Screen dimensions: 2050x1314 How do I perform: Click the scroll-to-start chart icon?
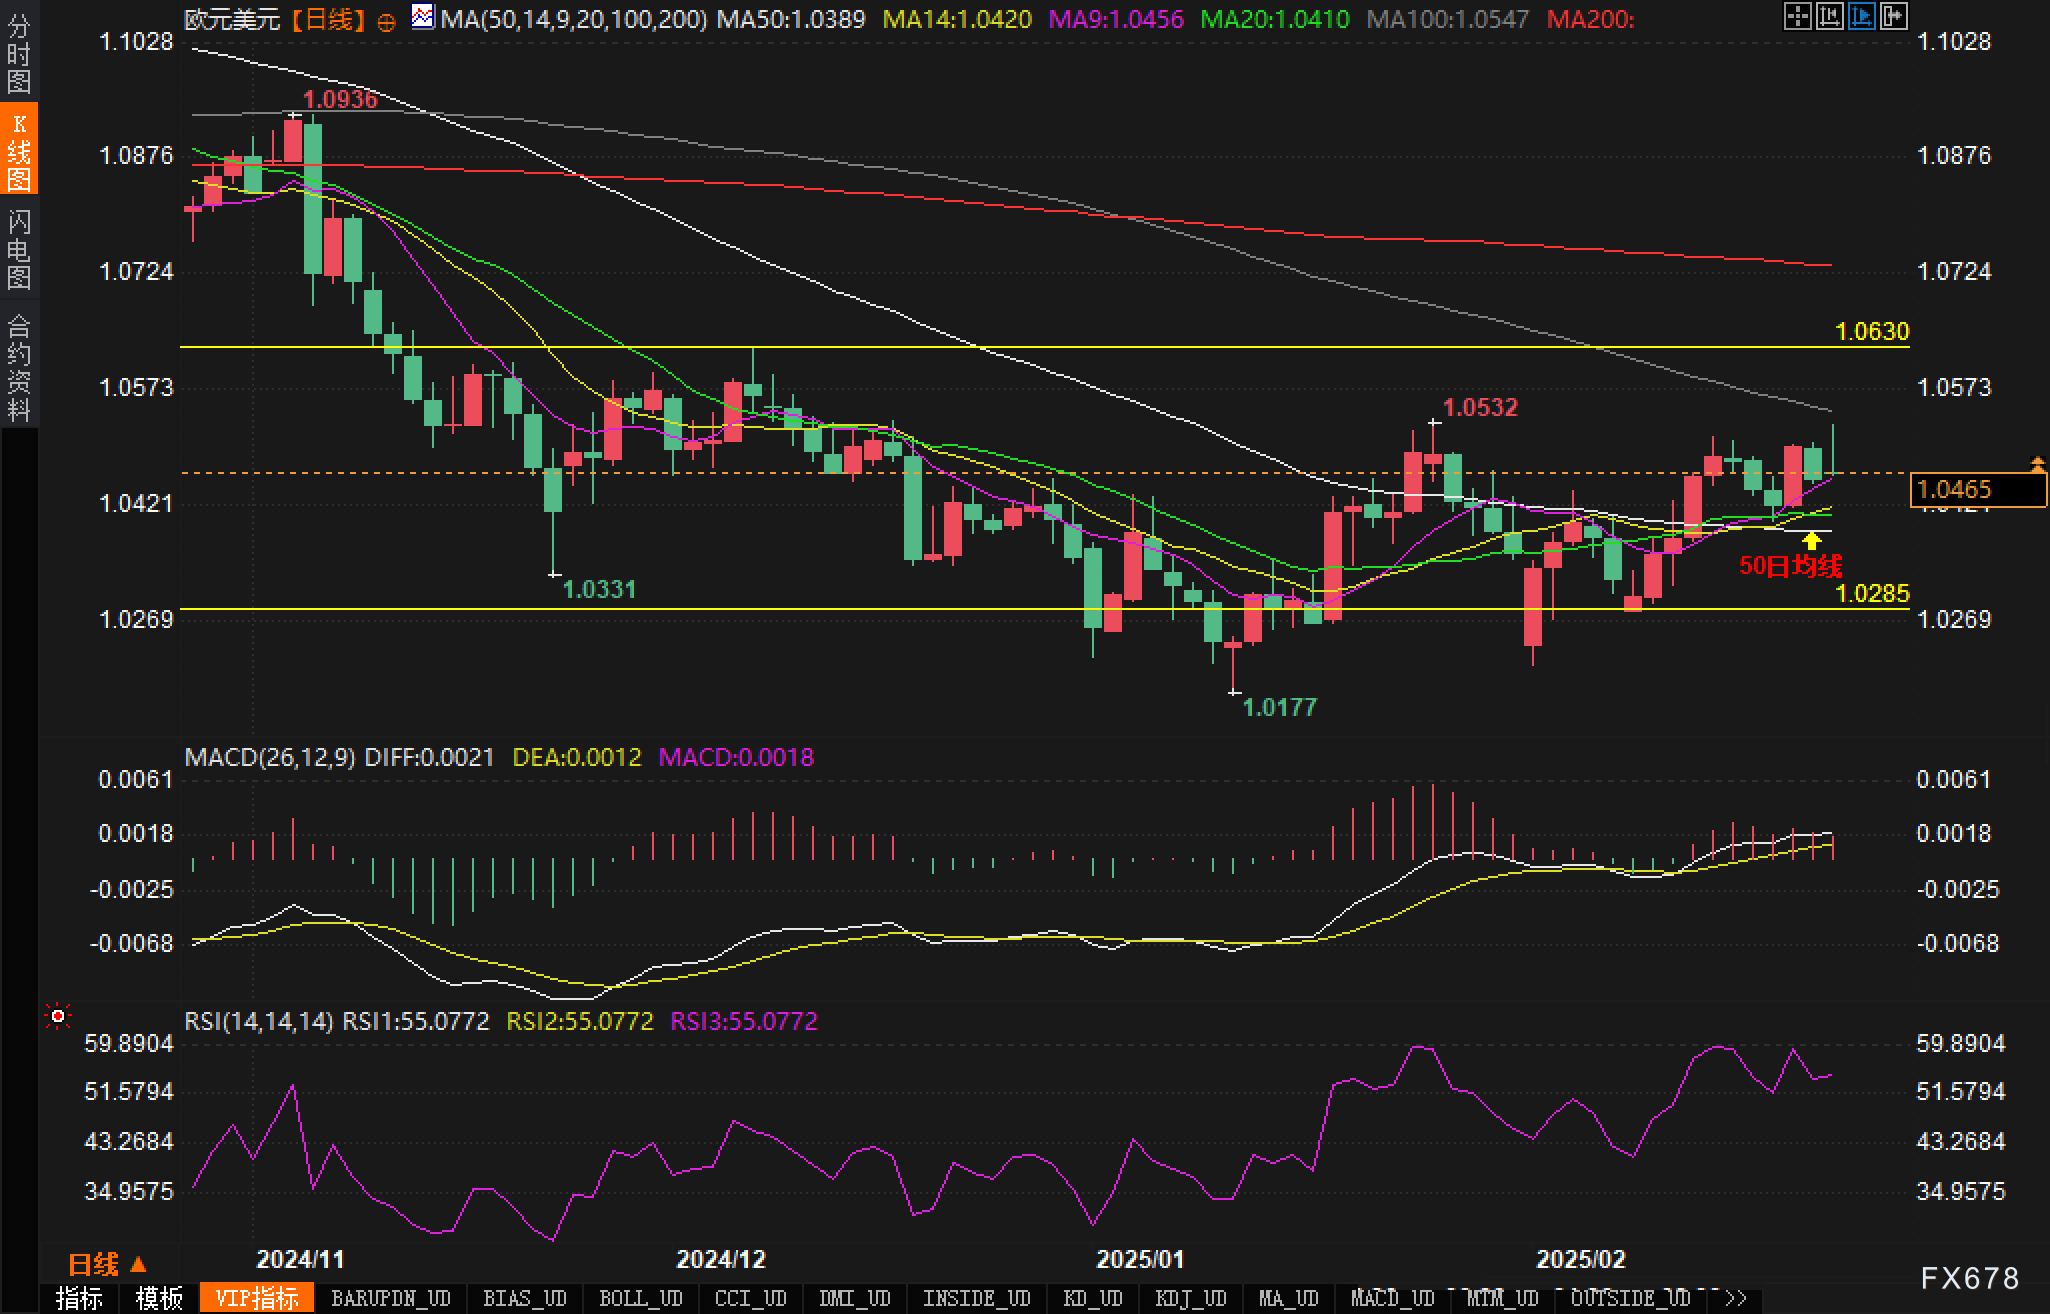pos(1829,16)
